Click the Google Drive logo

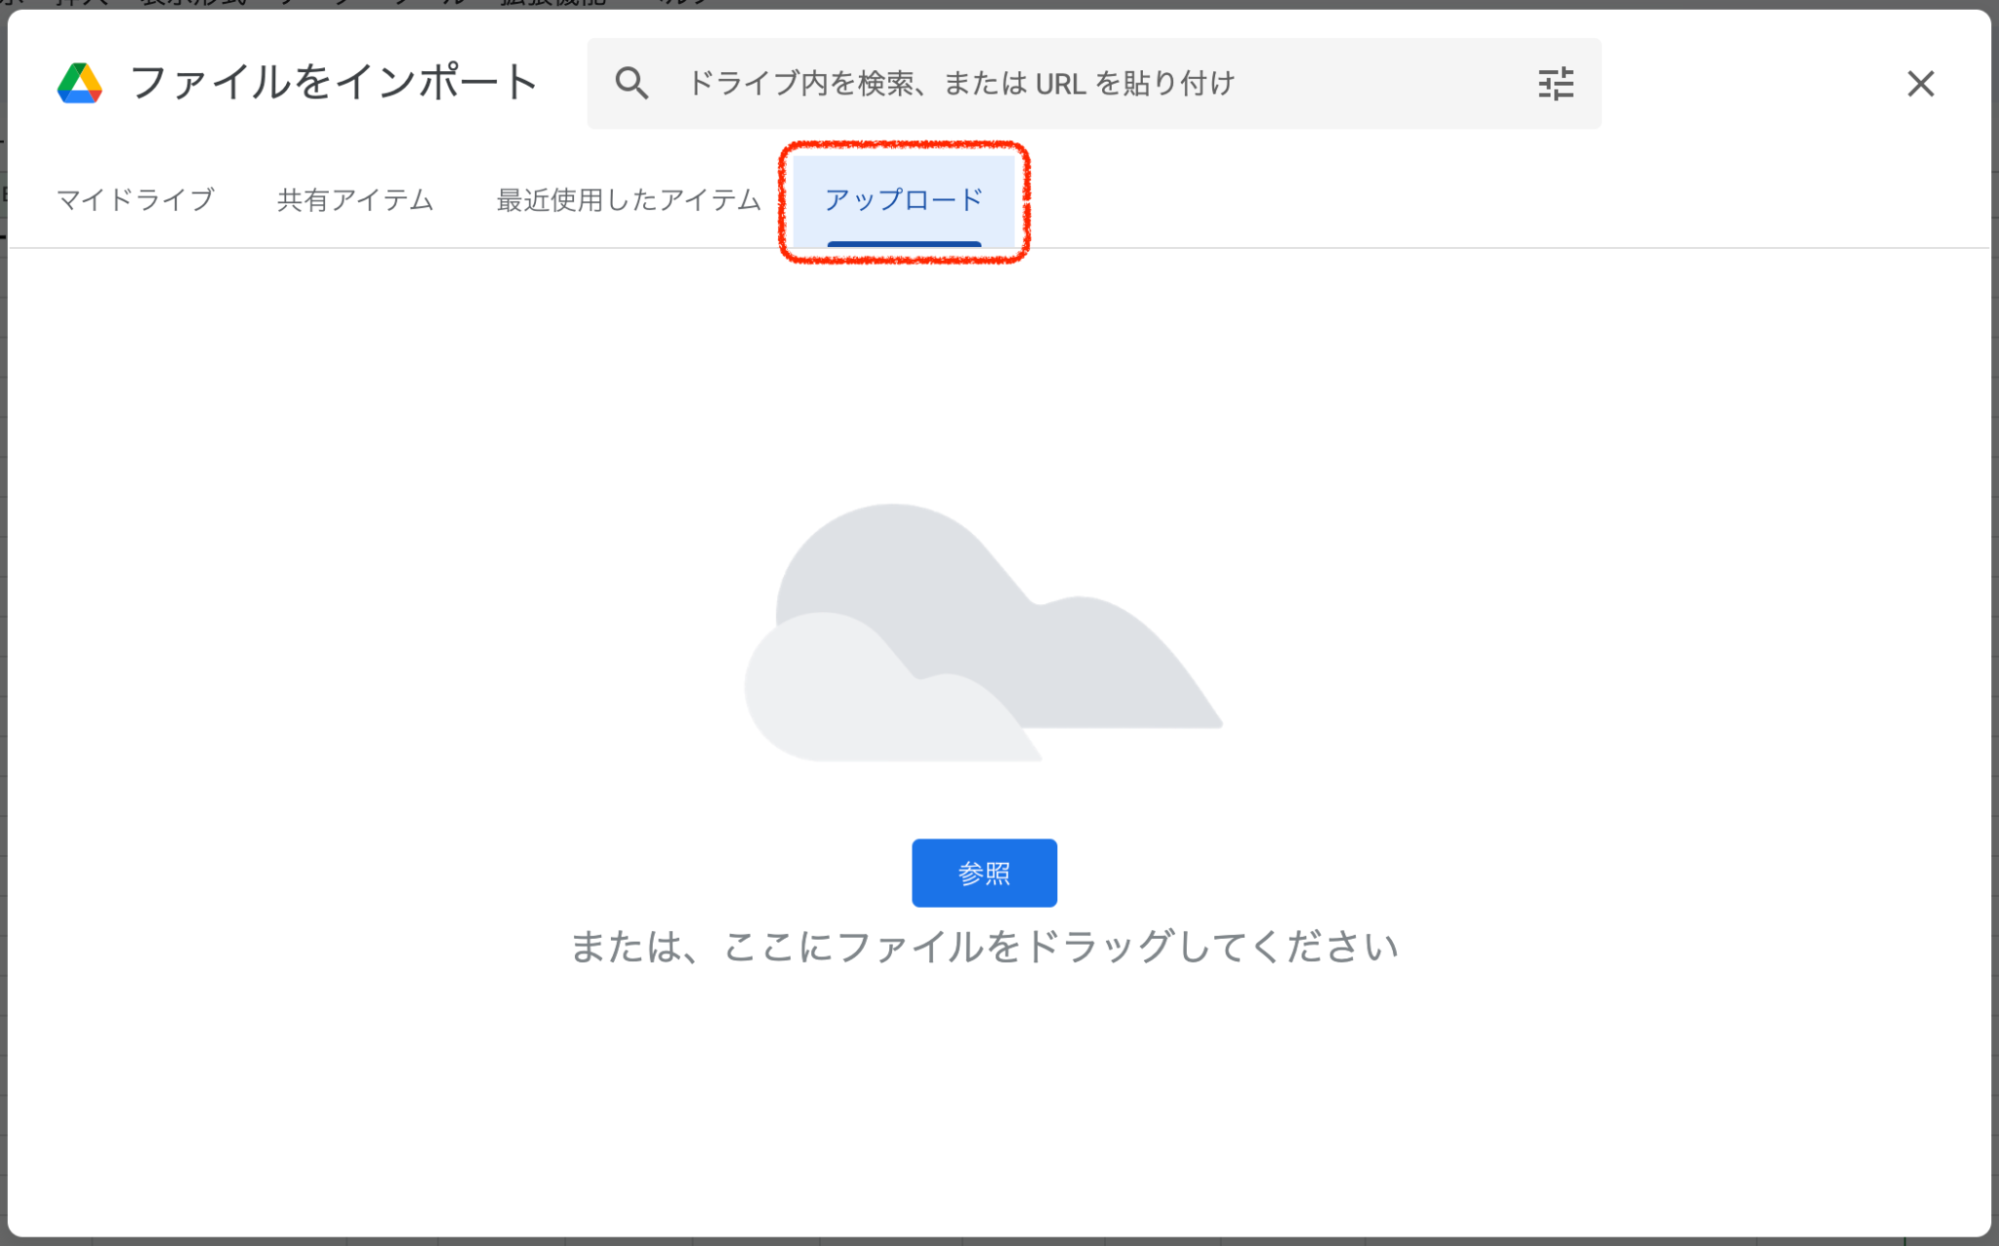80,83
